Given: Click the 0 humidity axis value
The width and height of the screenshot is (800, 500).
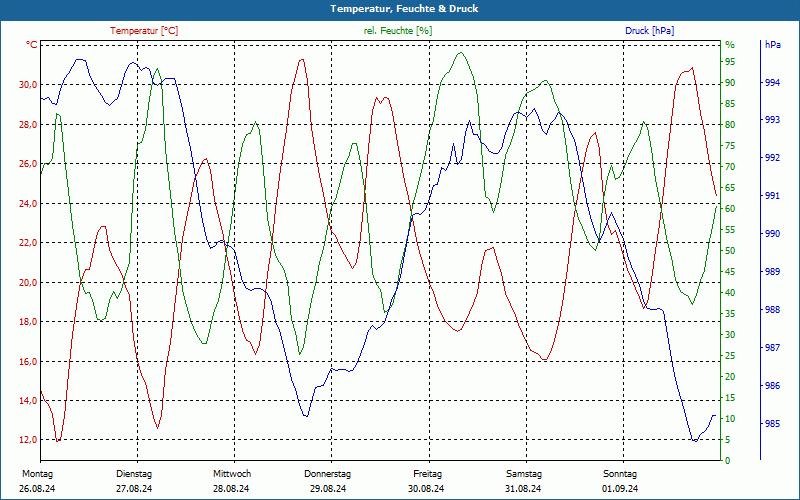Looking at the screenshot, I should click(728, 461).
